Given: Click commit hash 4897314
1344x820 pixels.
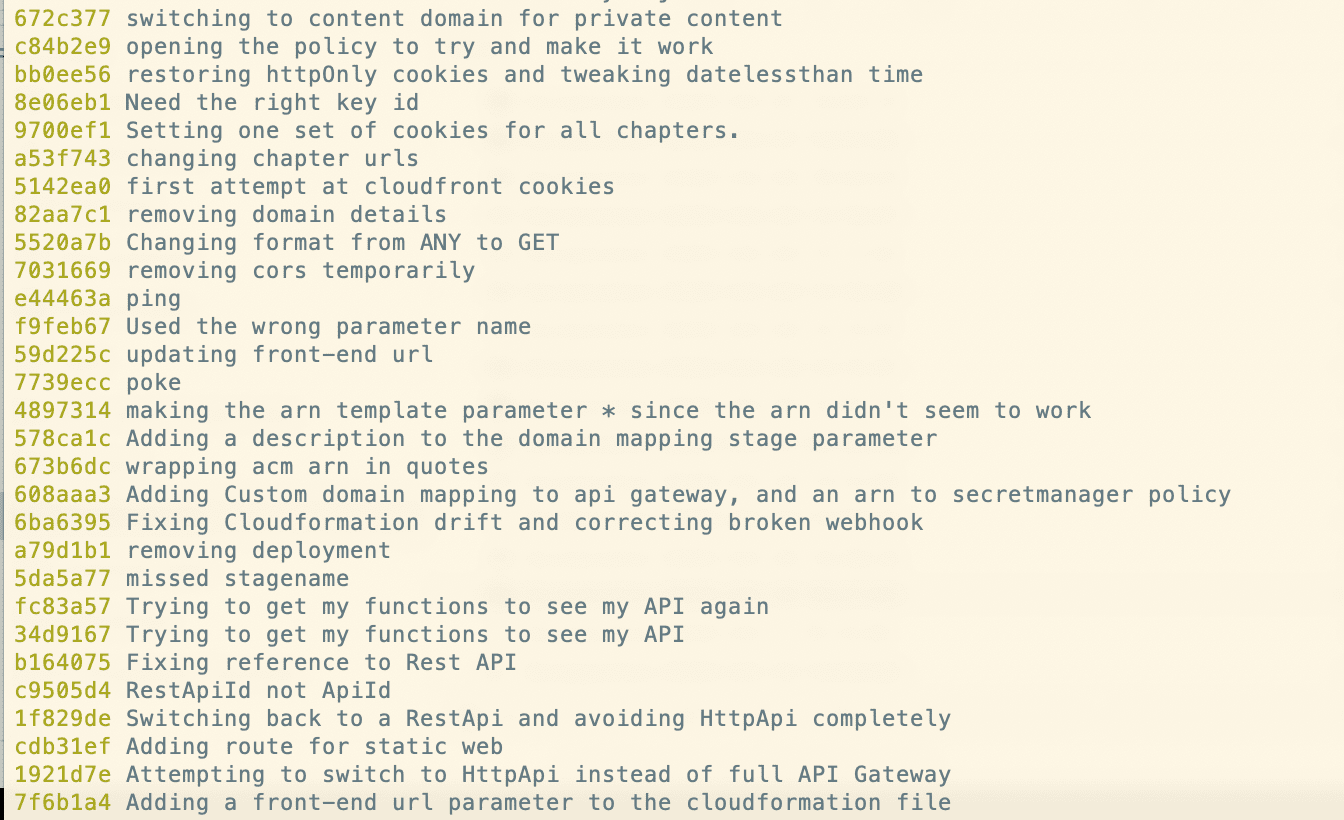Looking at the screenshot, I should coord(62,411).
